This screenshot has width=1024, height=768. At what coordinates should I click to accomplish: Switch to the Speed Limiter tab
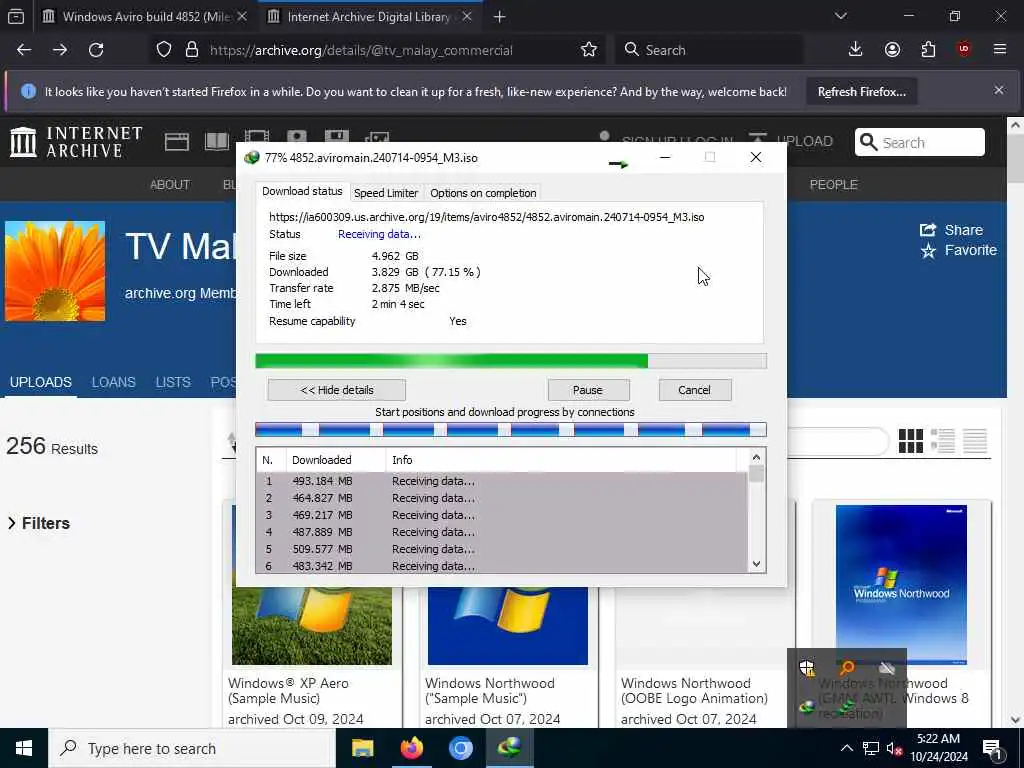(385, 193)
